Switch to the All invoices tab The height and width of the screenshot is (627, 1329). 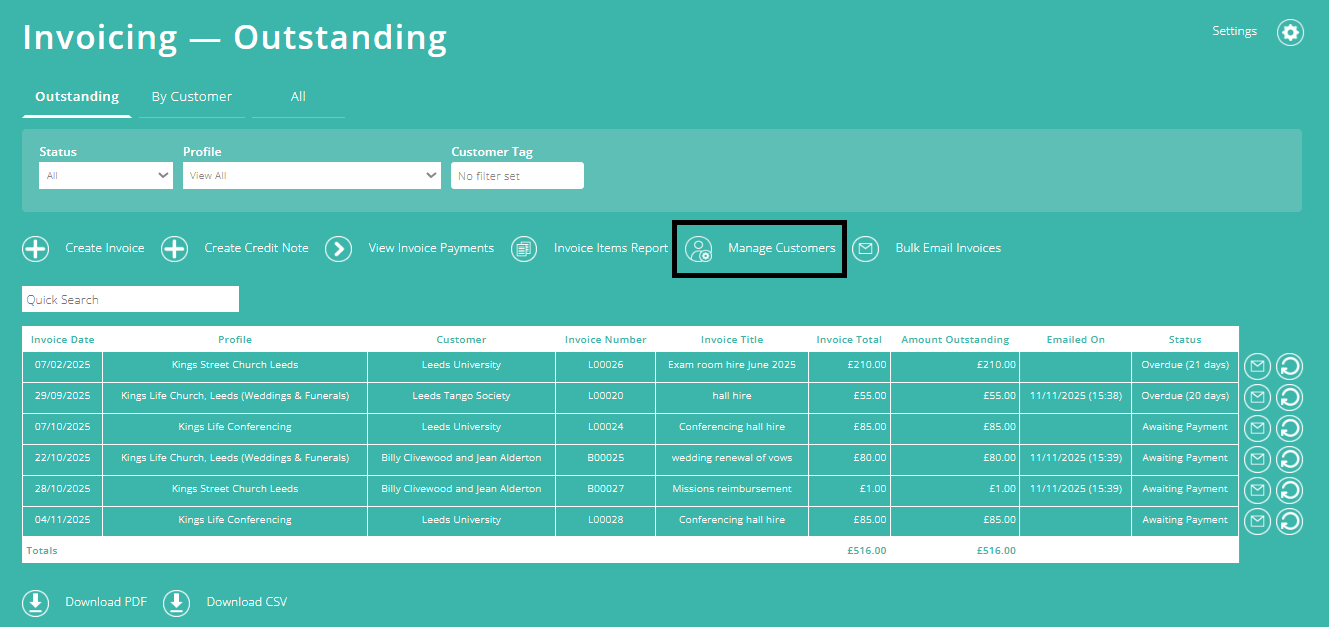click(x=297, y=96)
